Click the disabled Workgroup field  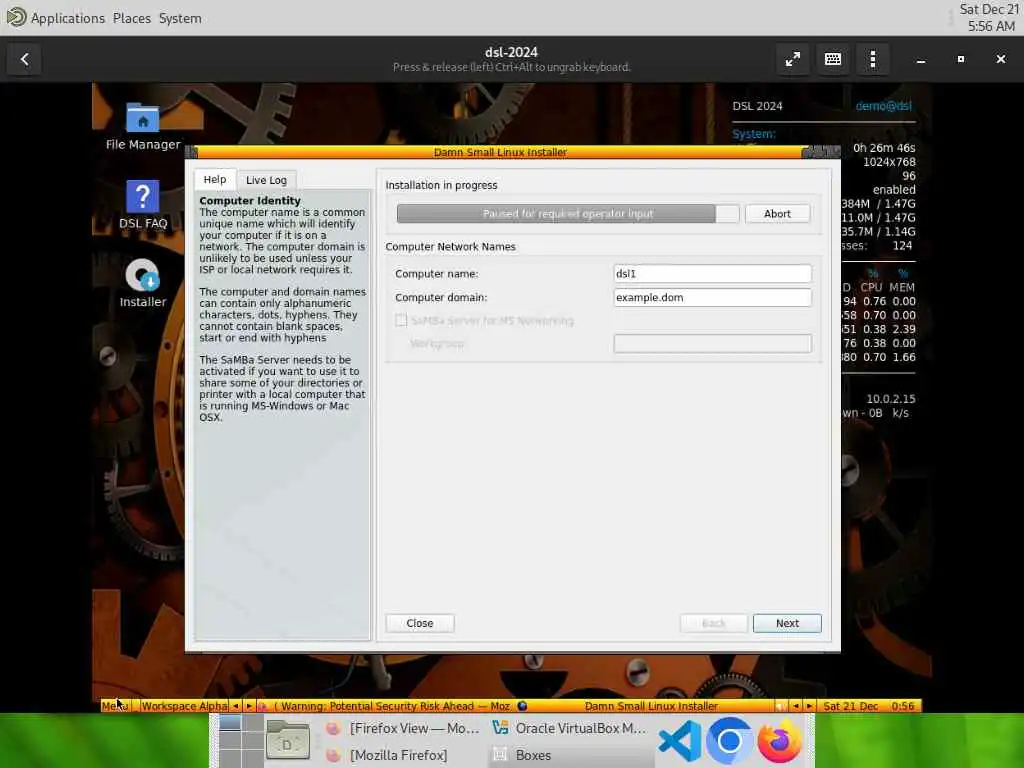pos(712,344)
